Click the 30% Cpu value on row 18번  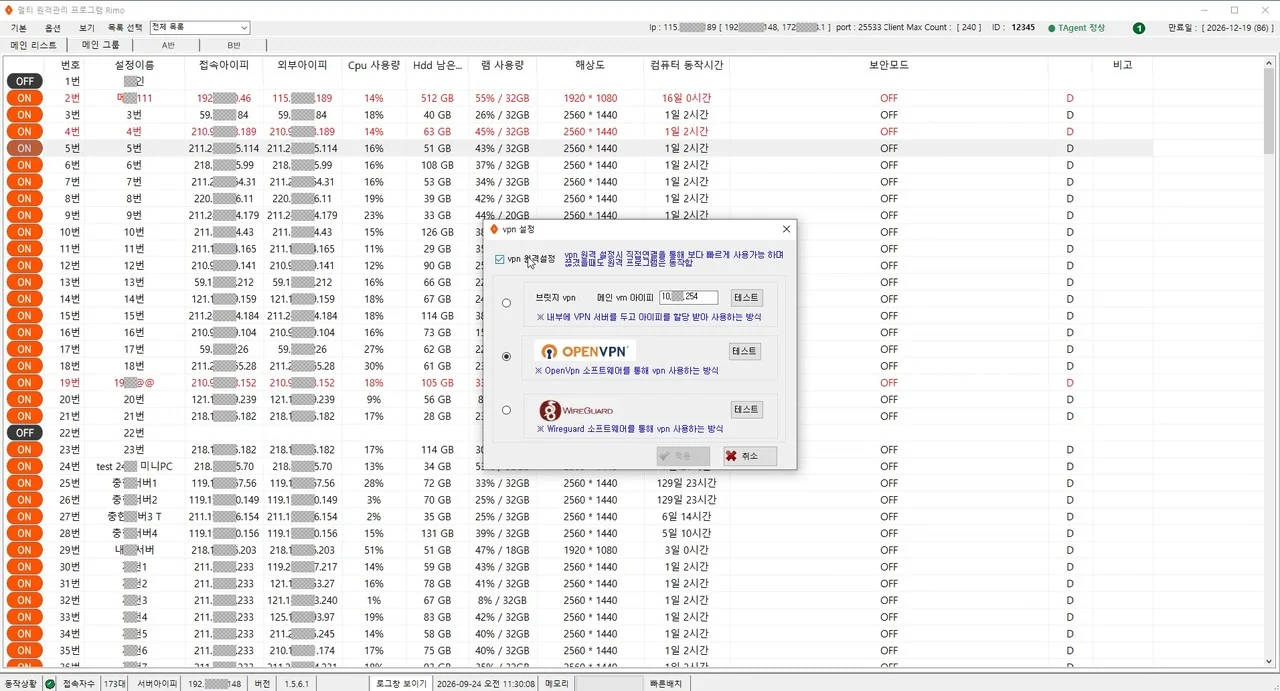(x=373, y=366)
